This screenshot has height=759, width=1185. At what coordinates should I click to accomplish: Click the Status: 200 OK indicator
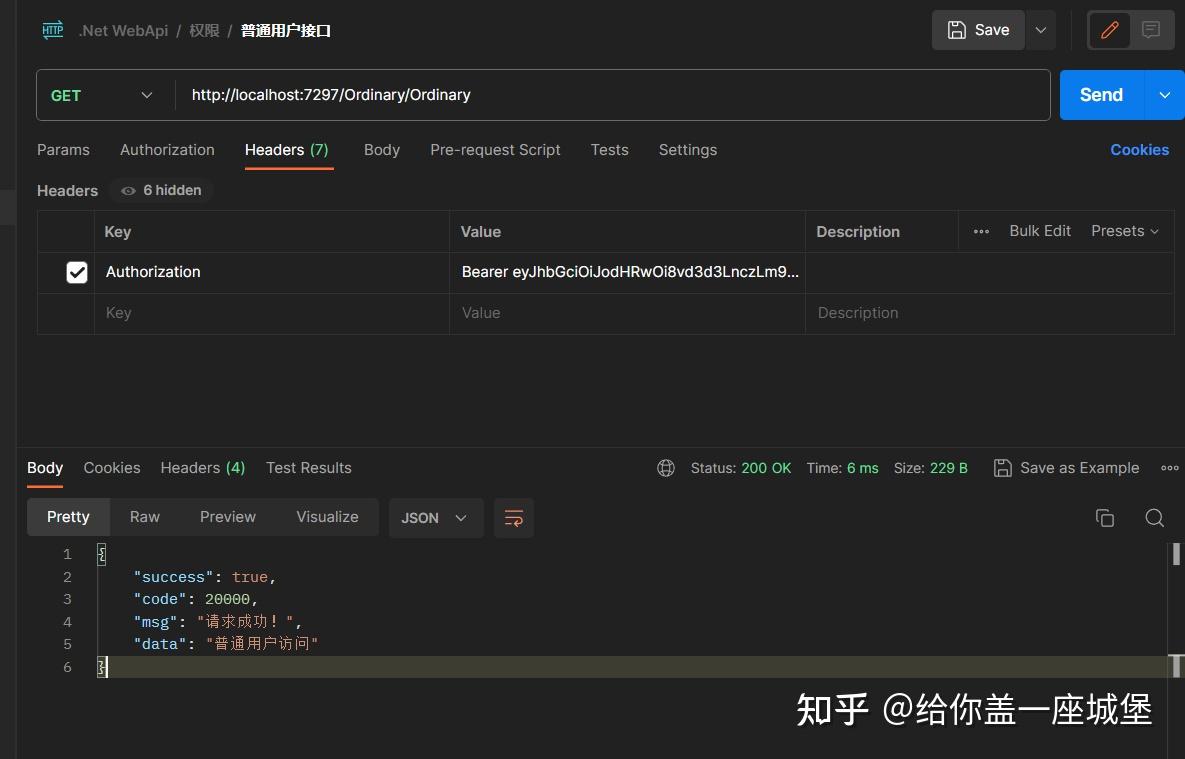pyautogui.click(x=741, y=468)
